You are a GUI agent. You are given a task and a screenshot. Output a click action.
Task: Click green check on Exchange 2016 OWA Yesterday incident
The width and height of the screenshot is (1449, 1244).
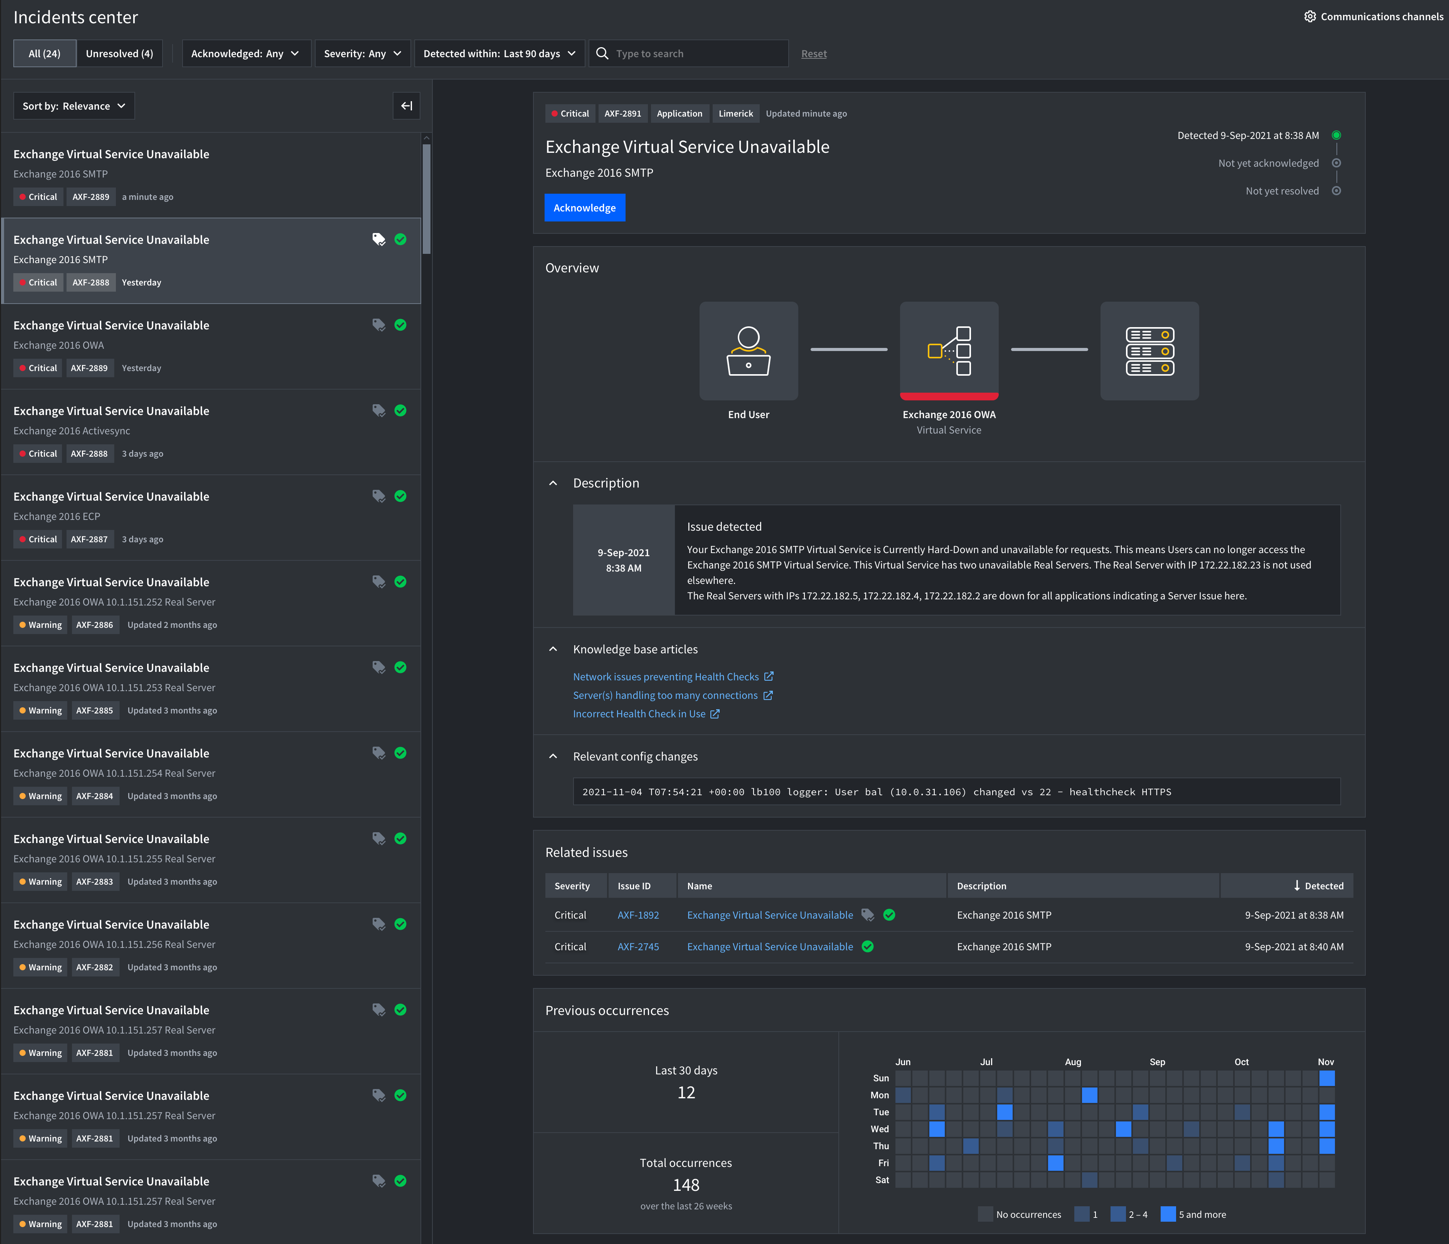point(400,325)
